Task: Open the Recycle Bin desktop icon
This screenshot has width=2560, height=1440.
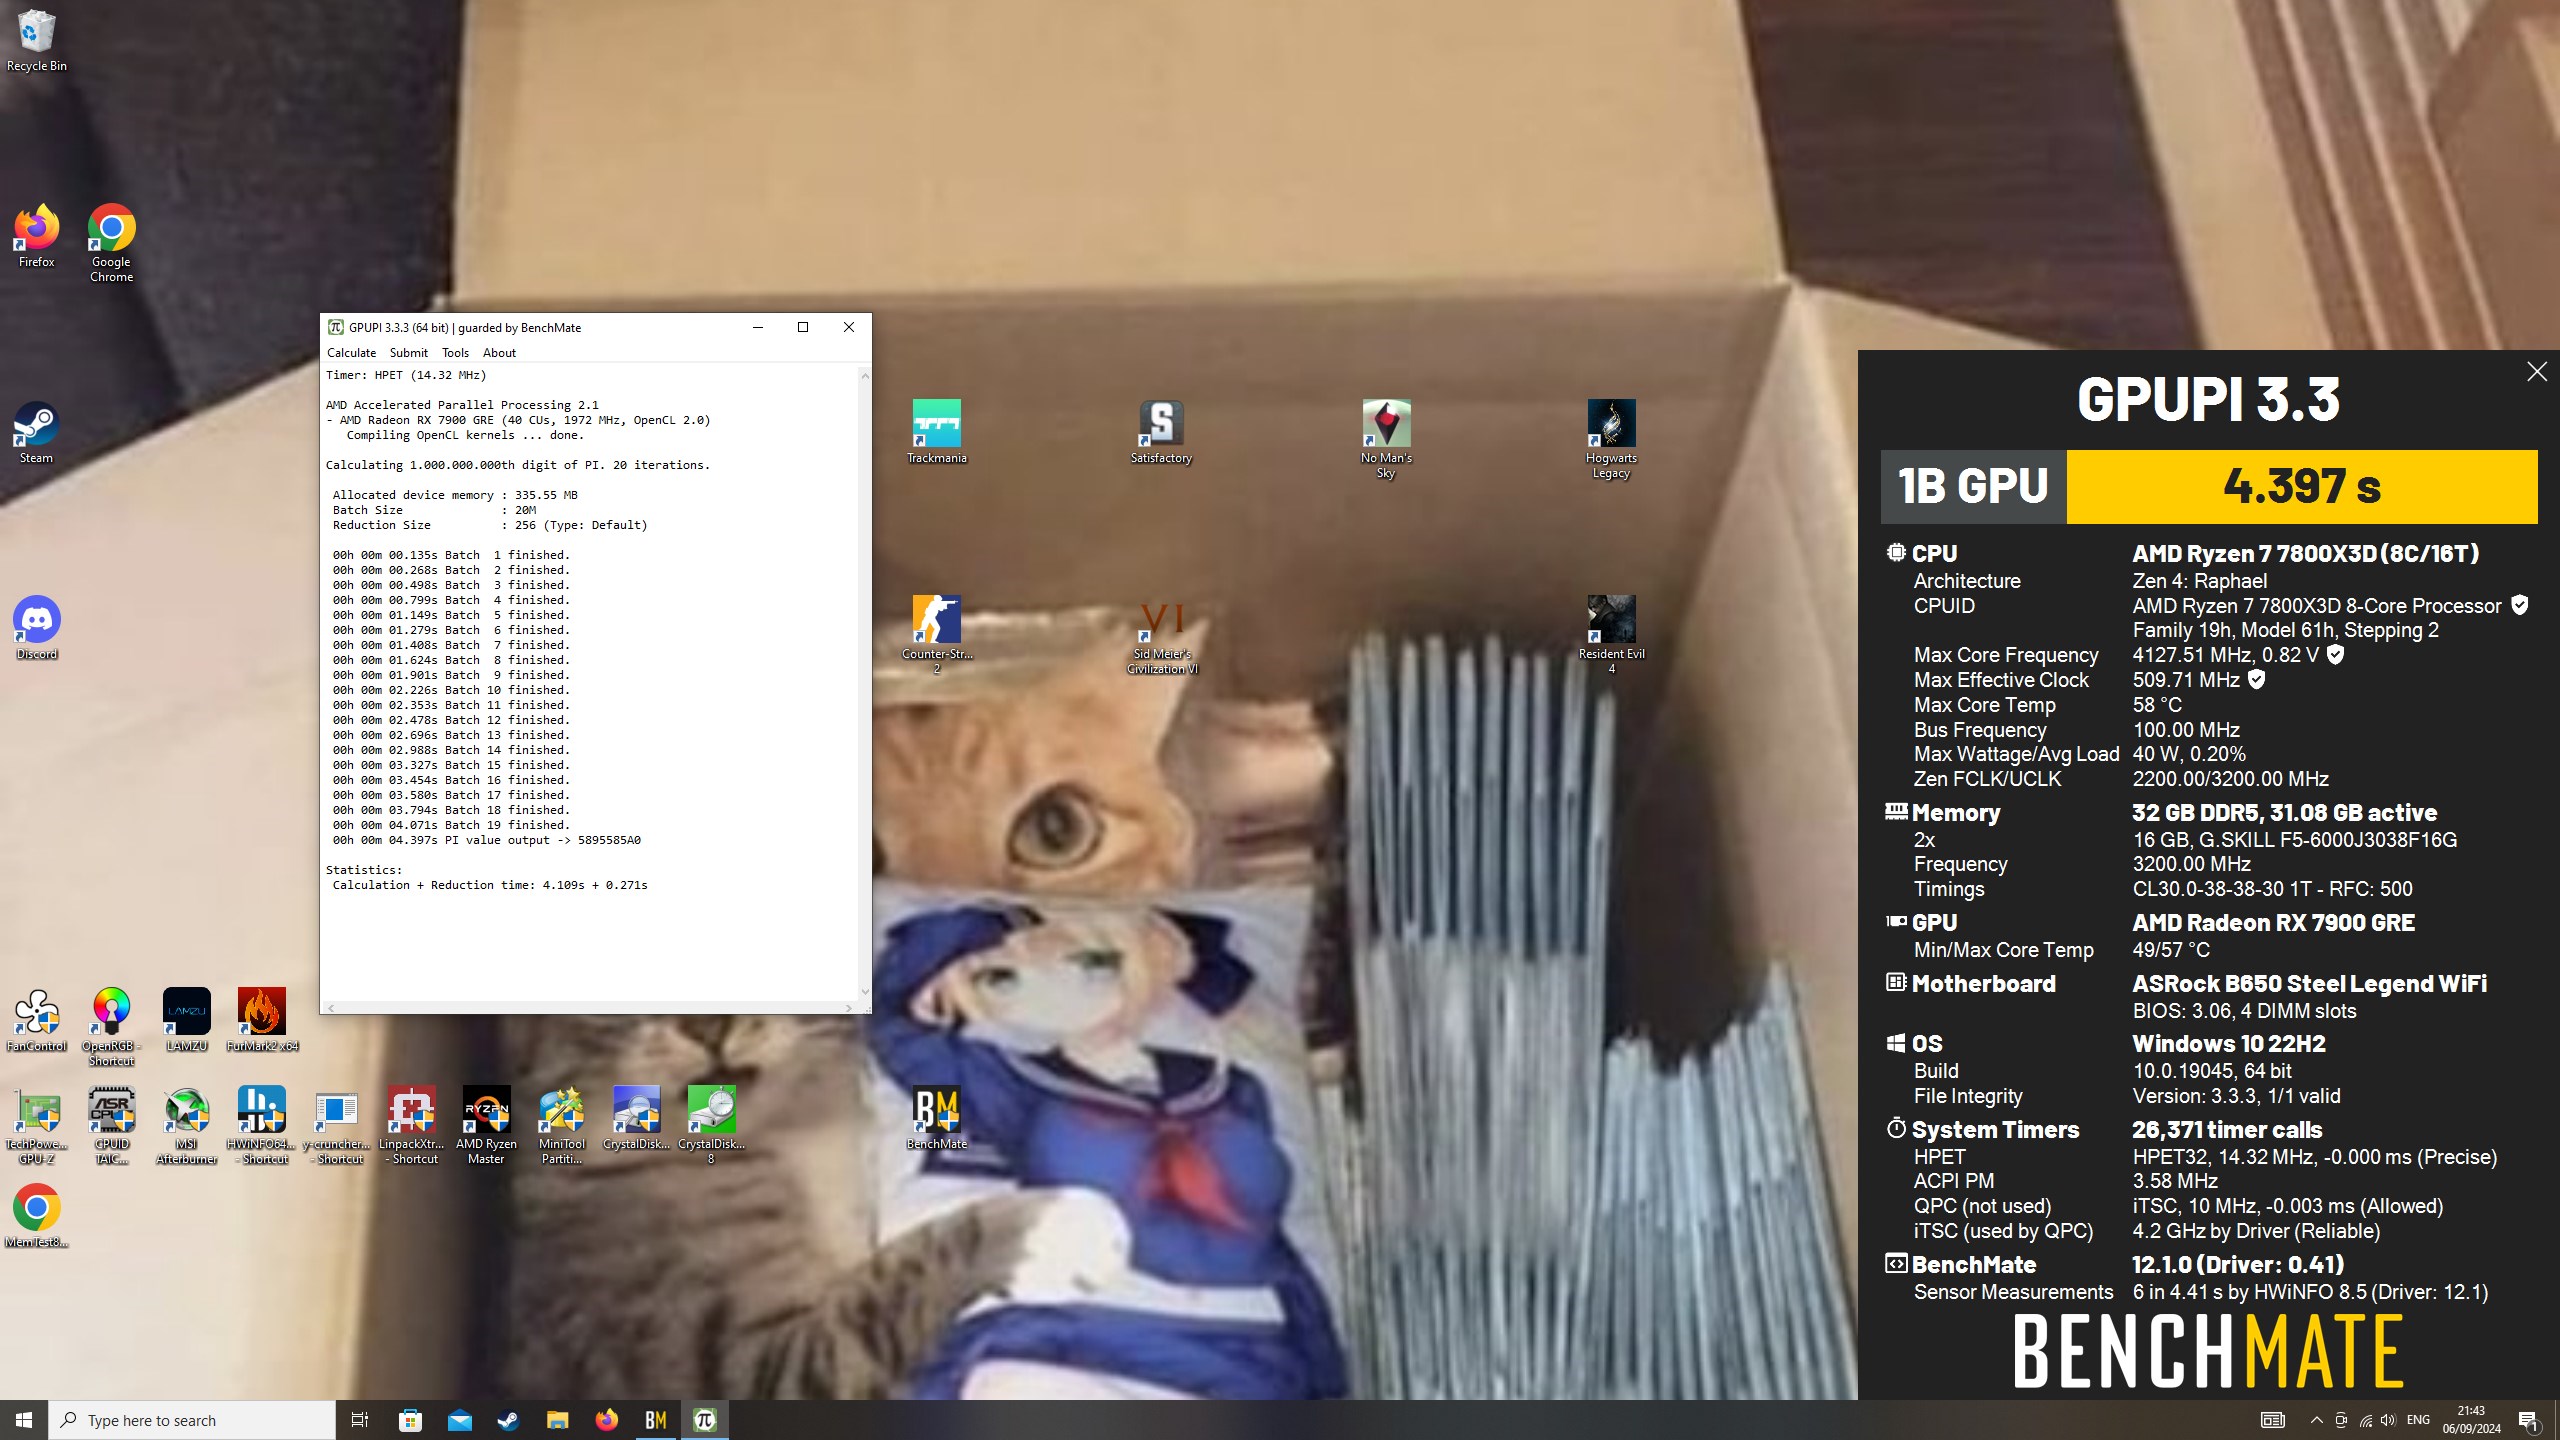Action: coord(36,40)
